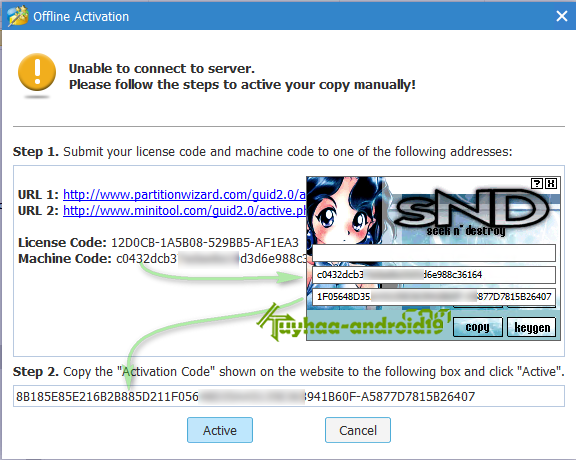Click the keygen output field starting 1F05648D35
Image resolution: width=576 pixels, height=460 pixels.
tap(434, 297)
